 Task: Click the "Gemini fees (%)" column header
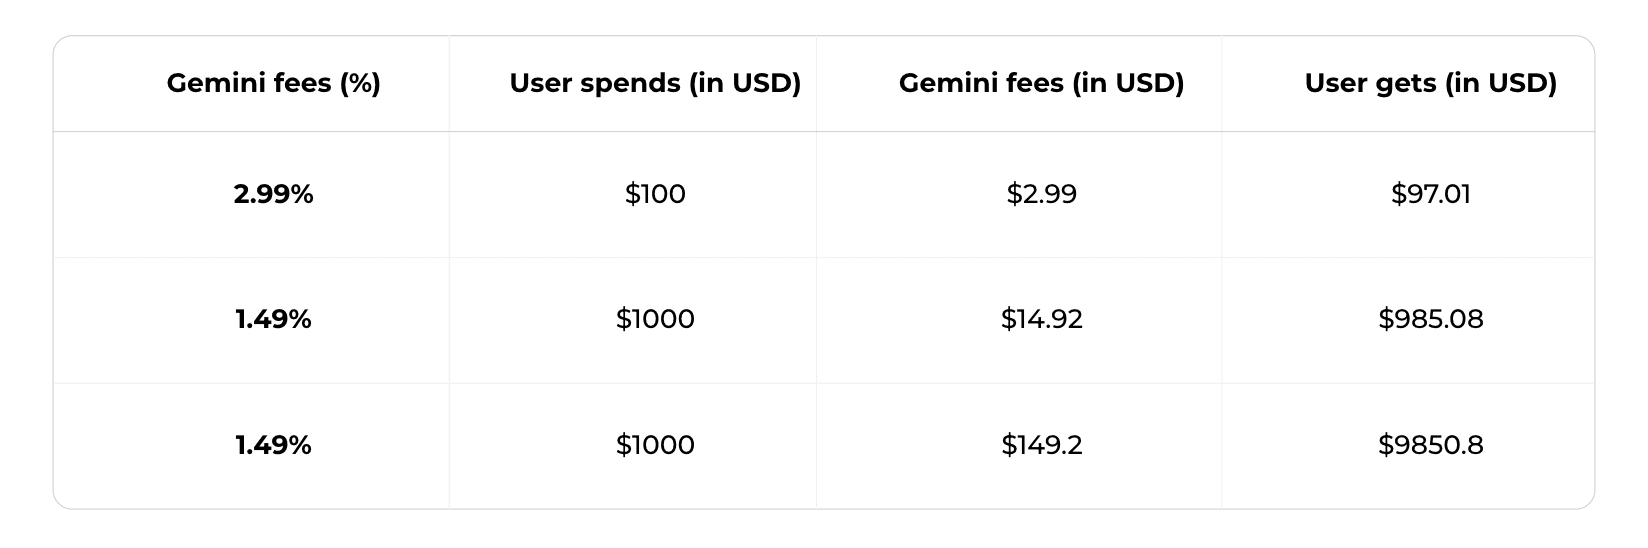click(x=273, y=83)
